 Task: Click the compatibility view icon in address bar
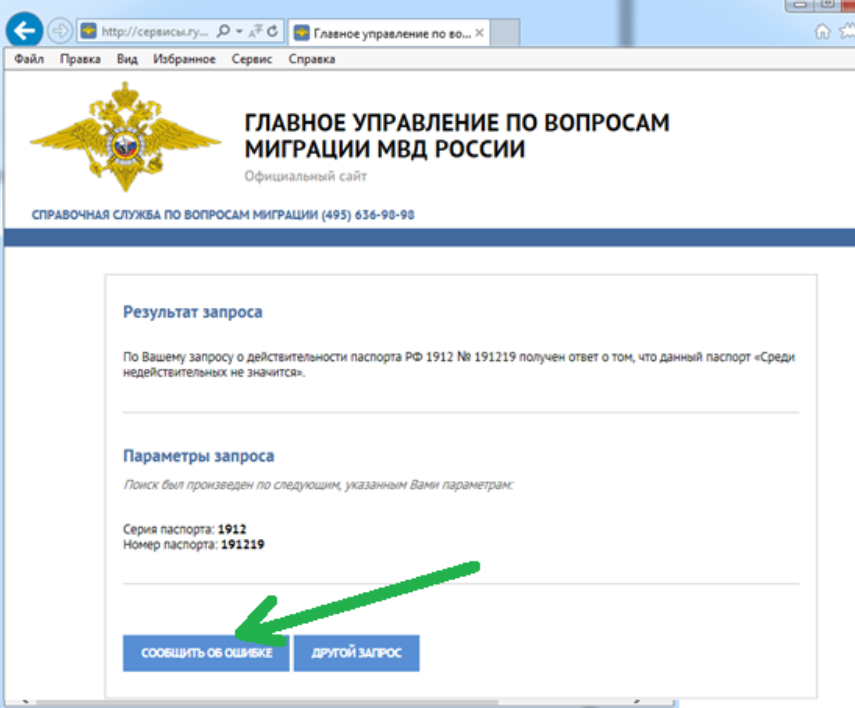point(256,32)
